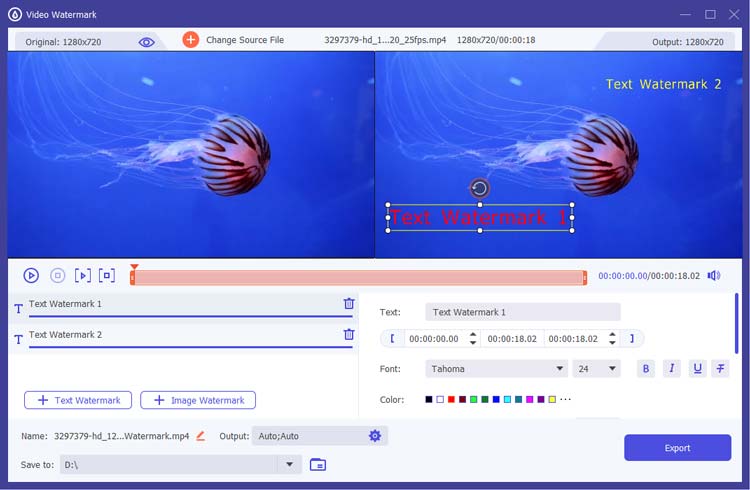The image size is (750, 490).
Task: Pick the magenta color swatch
Action: pyautogui.click(x=529, y=399)
